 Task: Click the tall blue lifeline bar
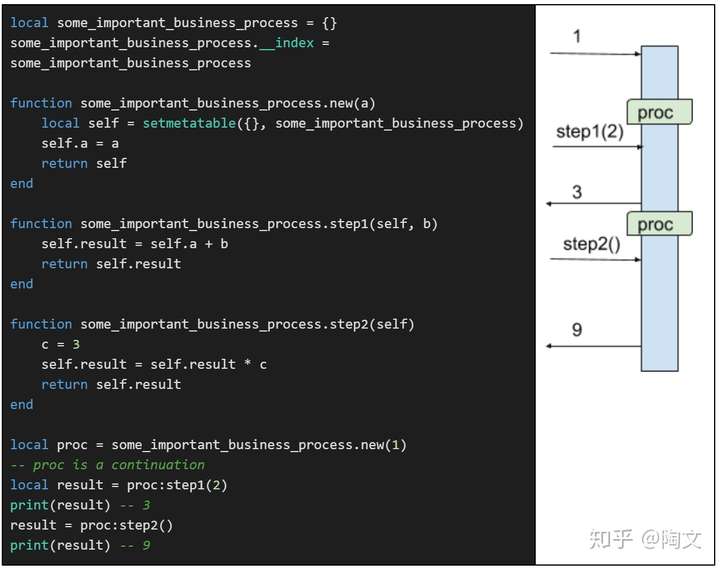coord(659,300)
